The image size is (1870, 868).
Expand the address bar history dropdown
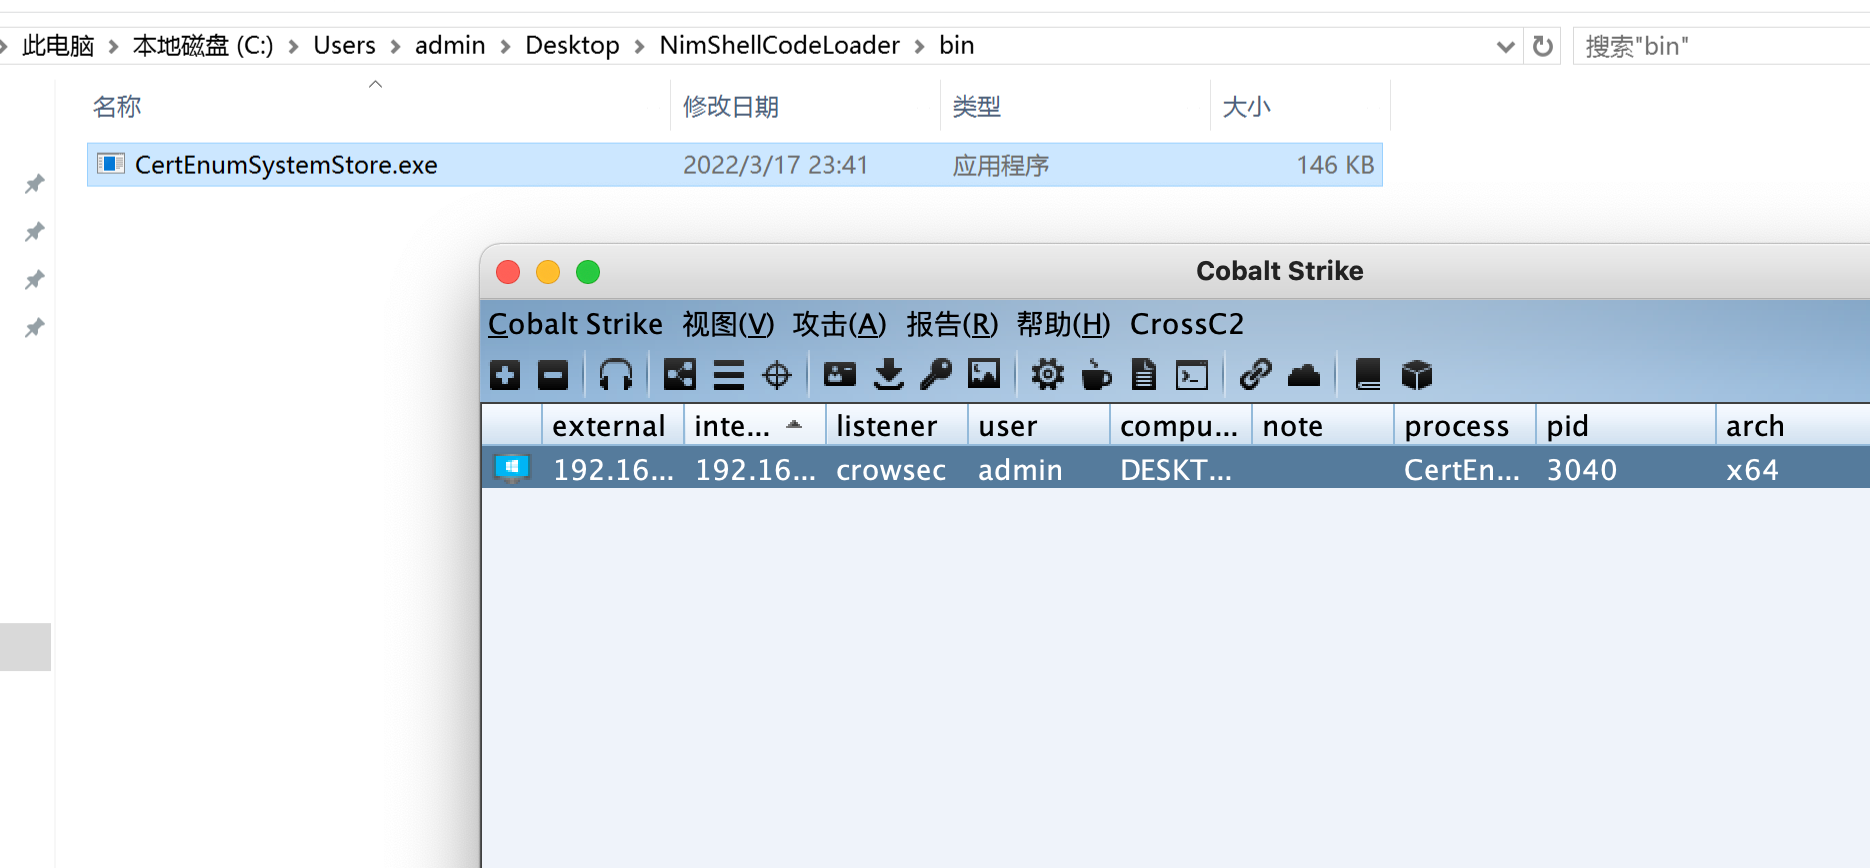point(1505,47)
